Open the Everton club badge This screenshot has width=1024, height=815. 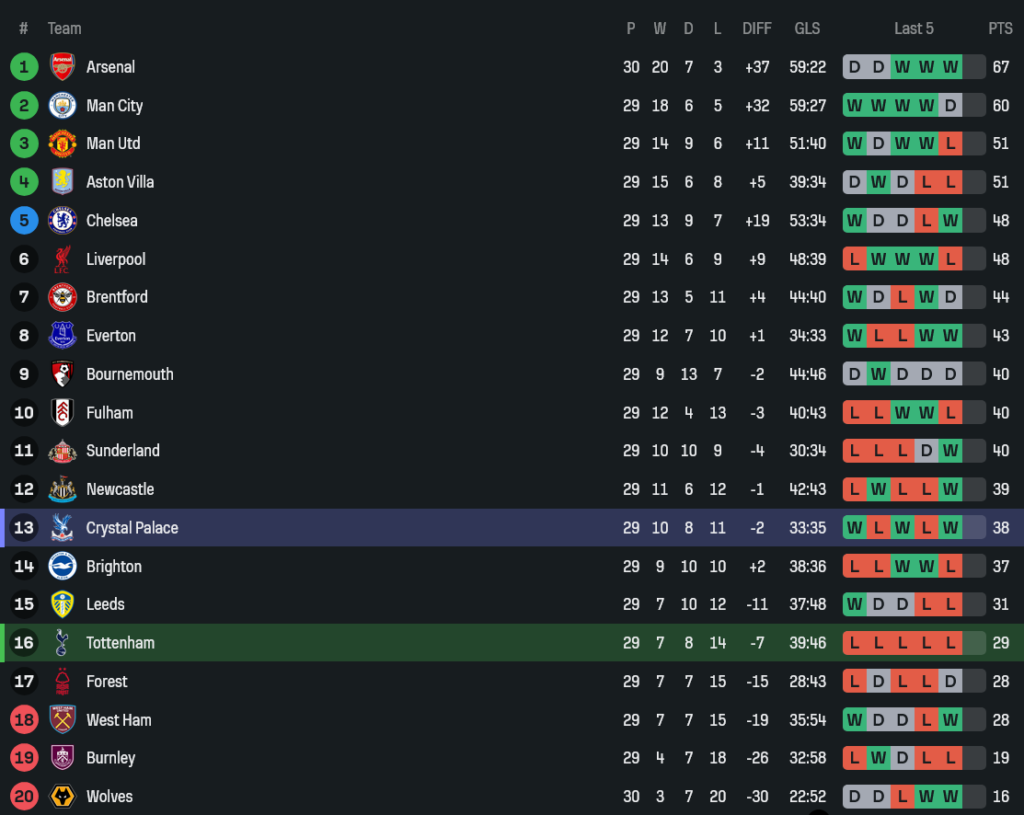(x=62, y=336)
